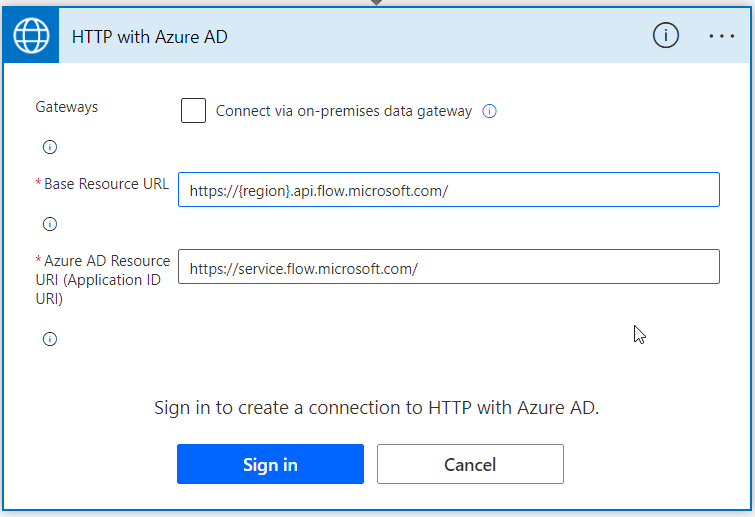This screenshot has height=517, width=755.
Task: Click info icon below Azure AD Resource URI
Action: point(50,339)
